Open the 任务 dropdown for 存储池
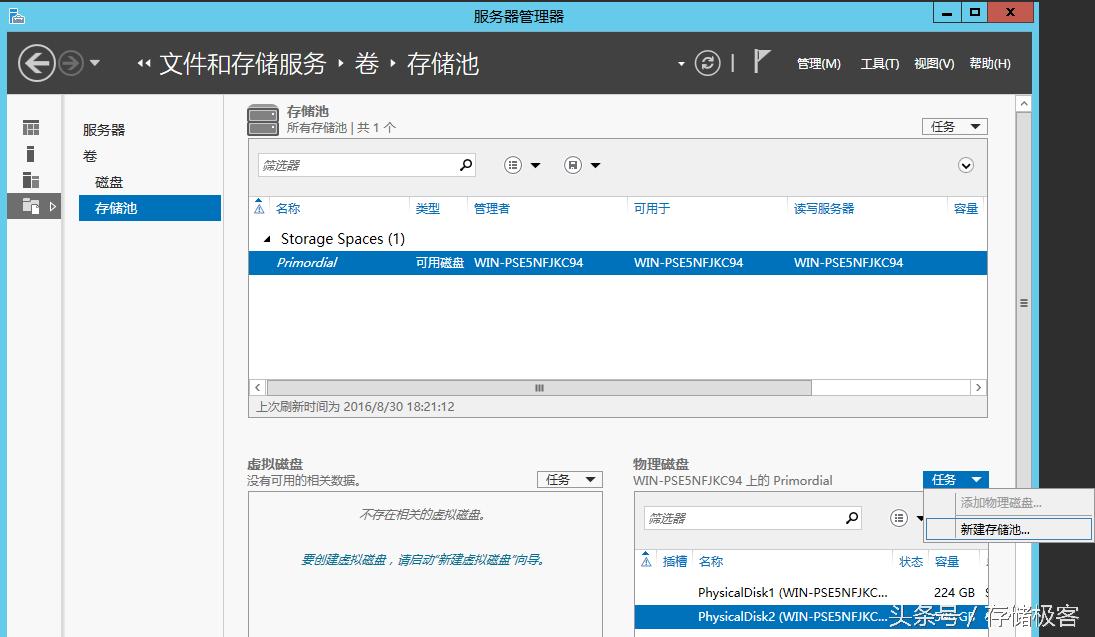This screenshot has height=637, width=1095. point(954,126)
